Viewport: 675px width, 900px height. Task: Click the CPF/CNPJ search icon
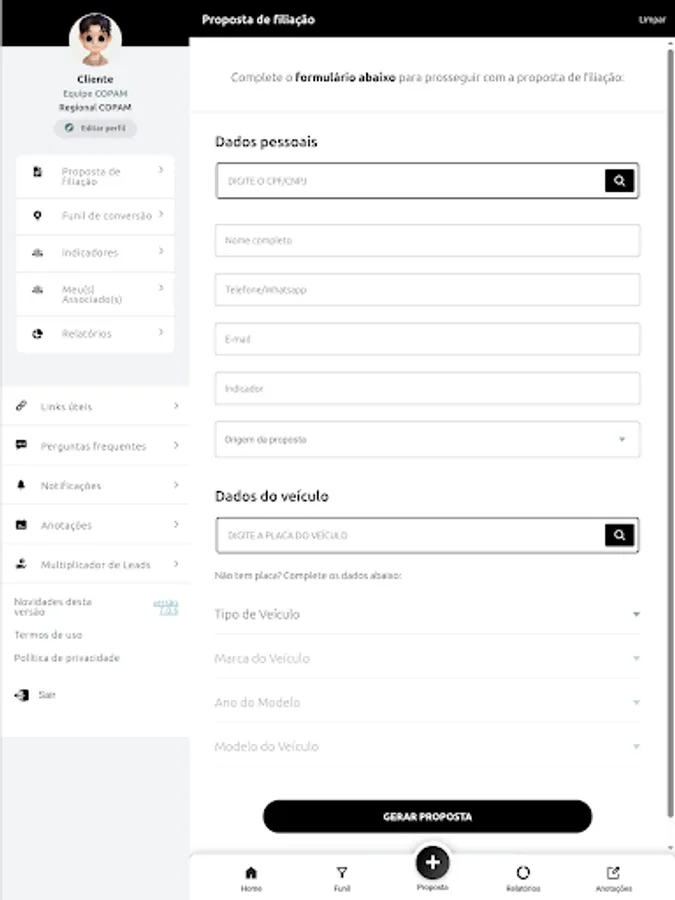tap(619, 181)
